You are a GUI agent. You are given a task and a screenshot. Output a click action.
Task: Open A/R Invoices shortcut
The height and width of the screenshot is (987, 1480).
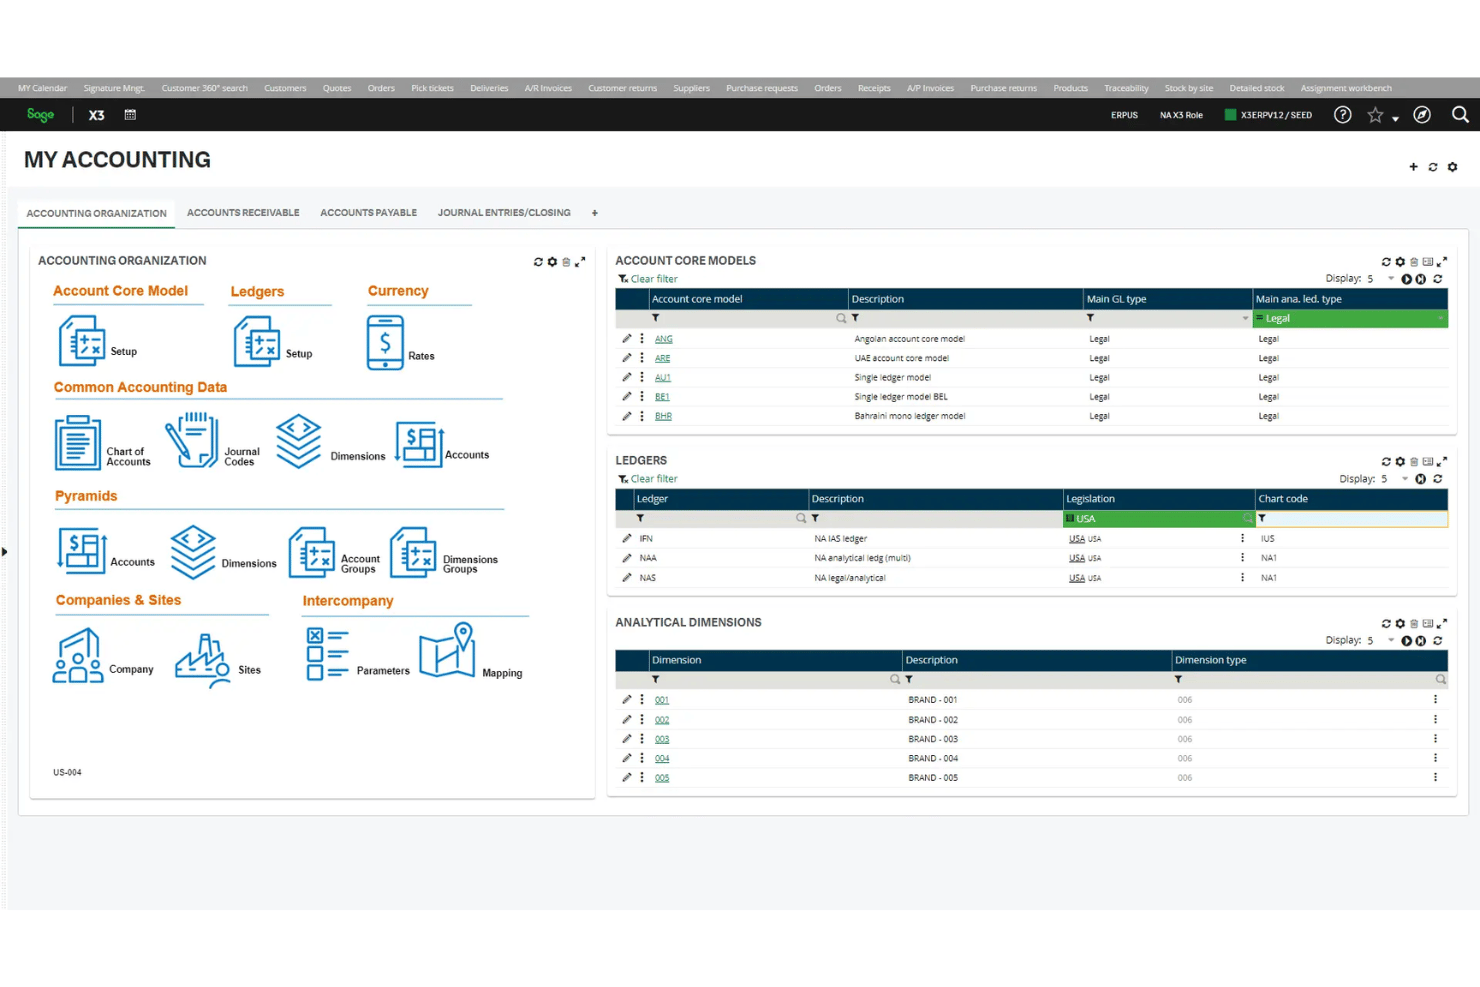548,88
